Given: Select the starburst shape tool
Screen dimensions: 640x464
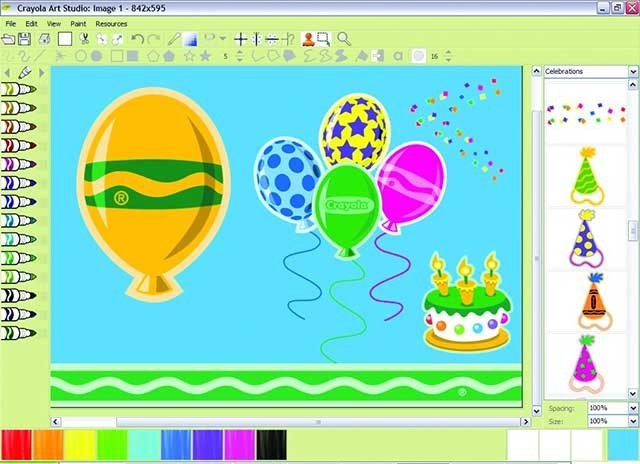Looking at the screenshot, I should pyautogui.click(x=60, y=56).
